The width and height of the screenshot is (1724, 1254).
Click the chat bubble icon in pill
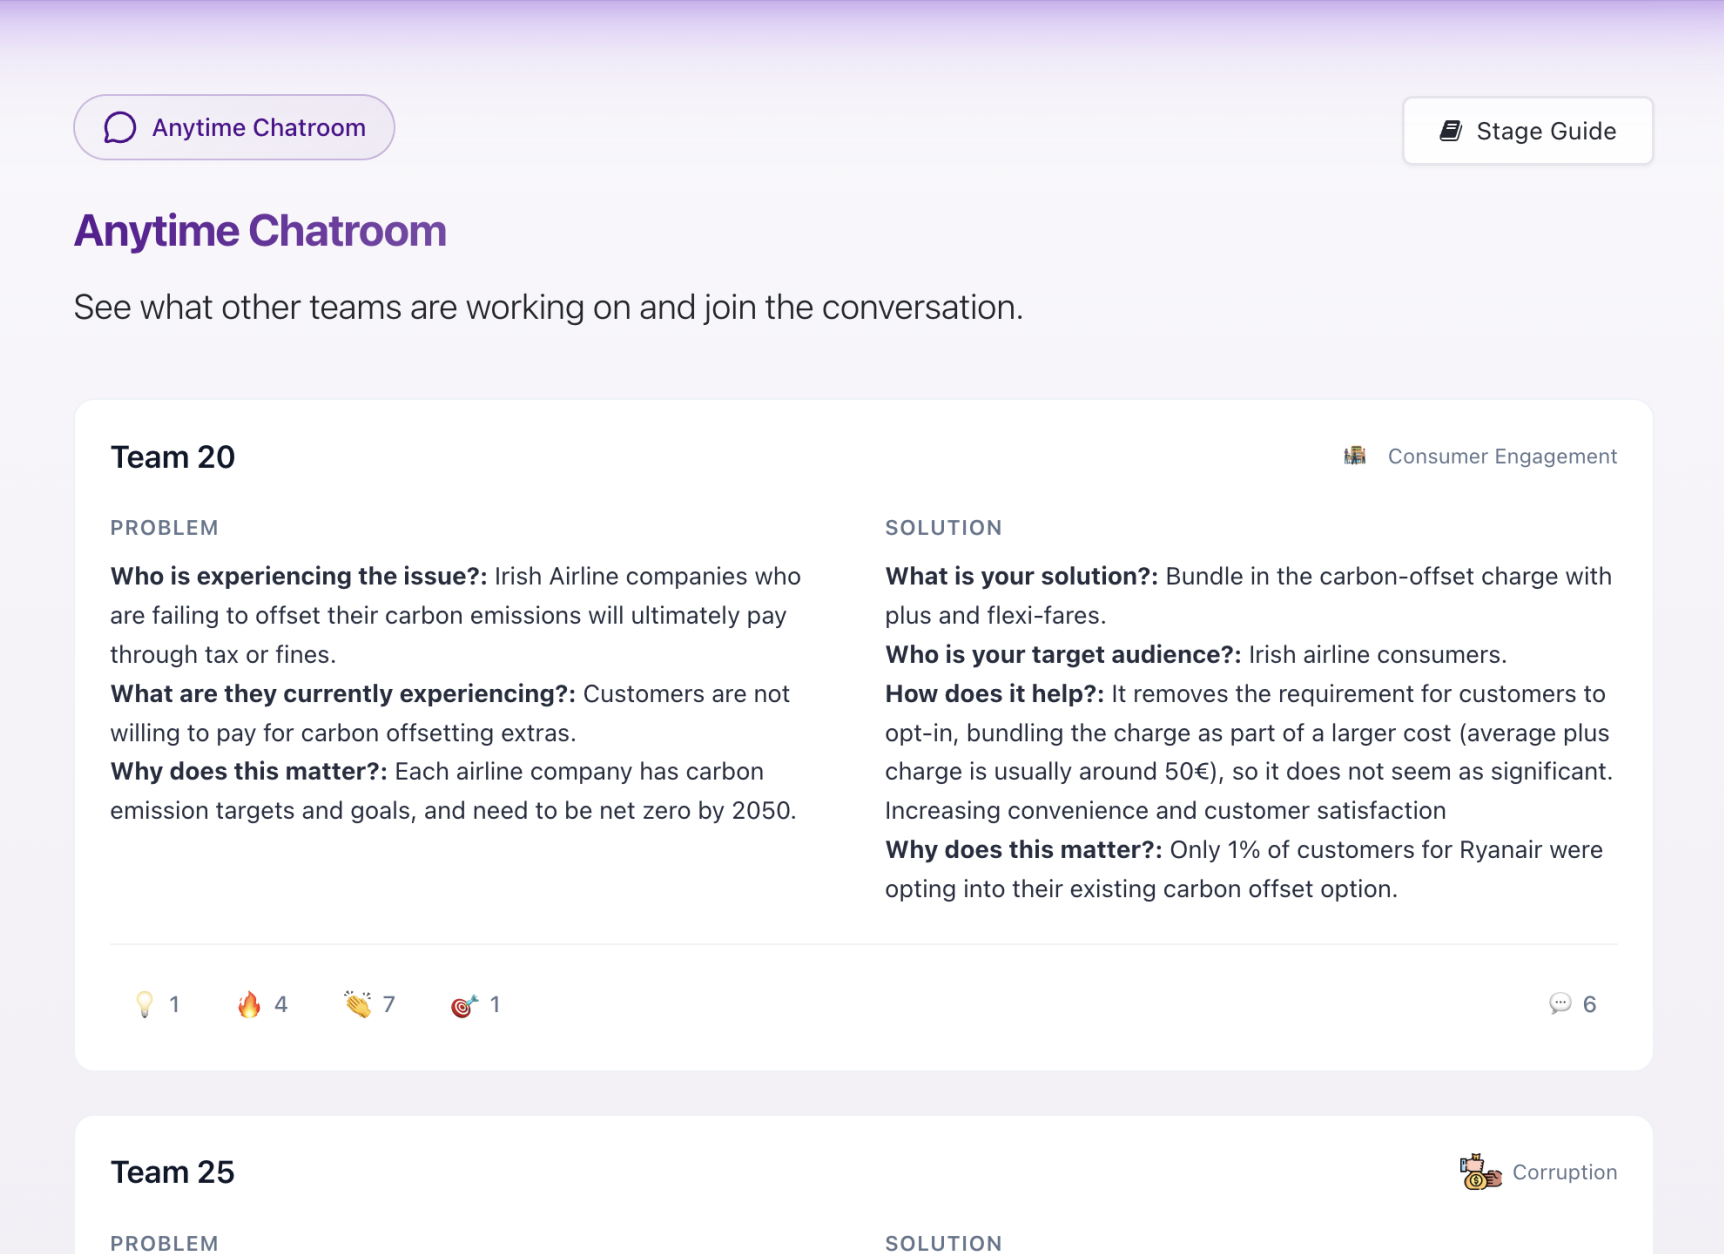(120, 128)
